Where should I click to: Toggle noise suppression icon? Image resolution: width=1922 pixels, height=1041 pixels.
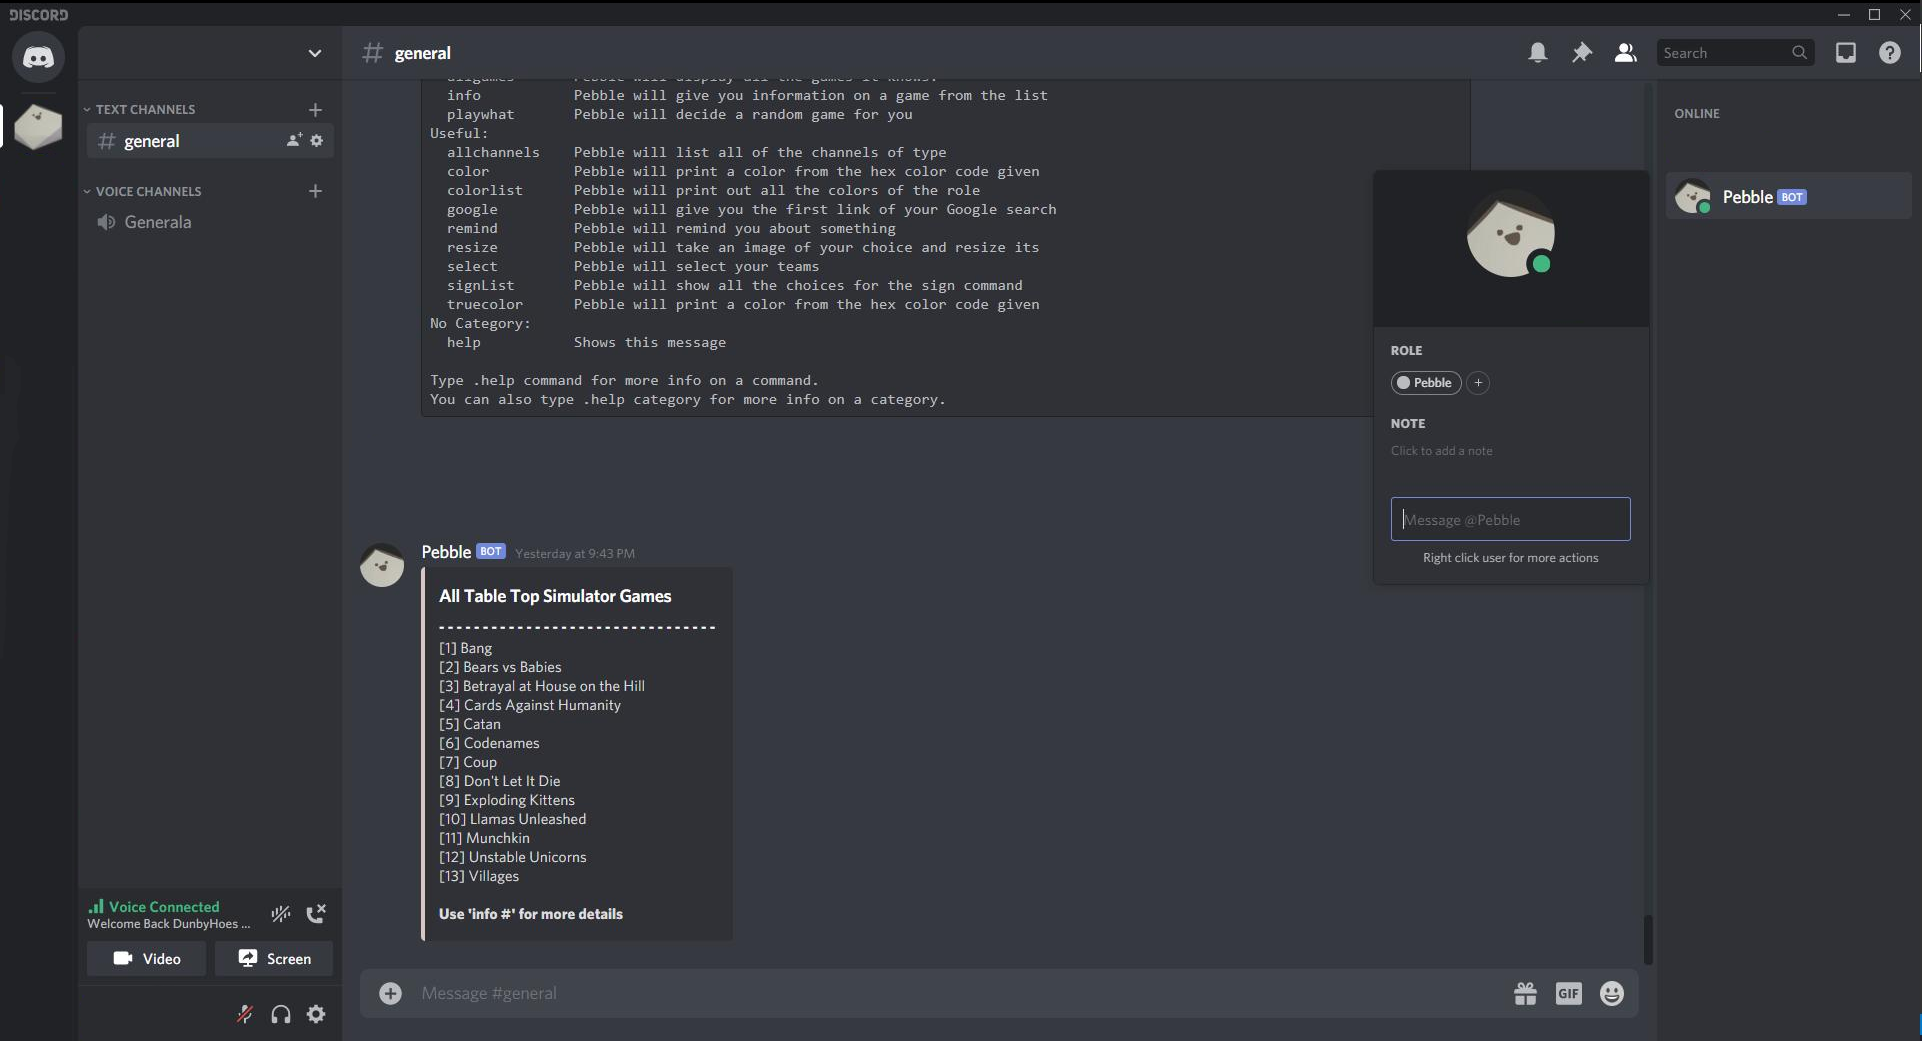click(x=281, y=913)
